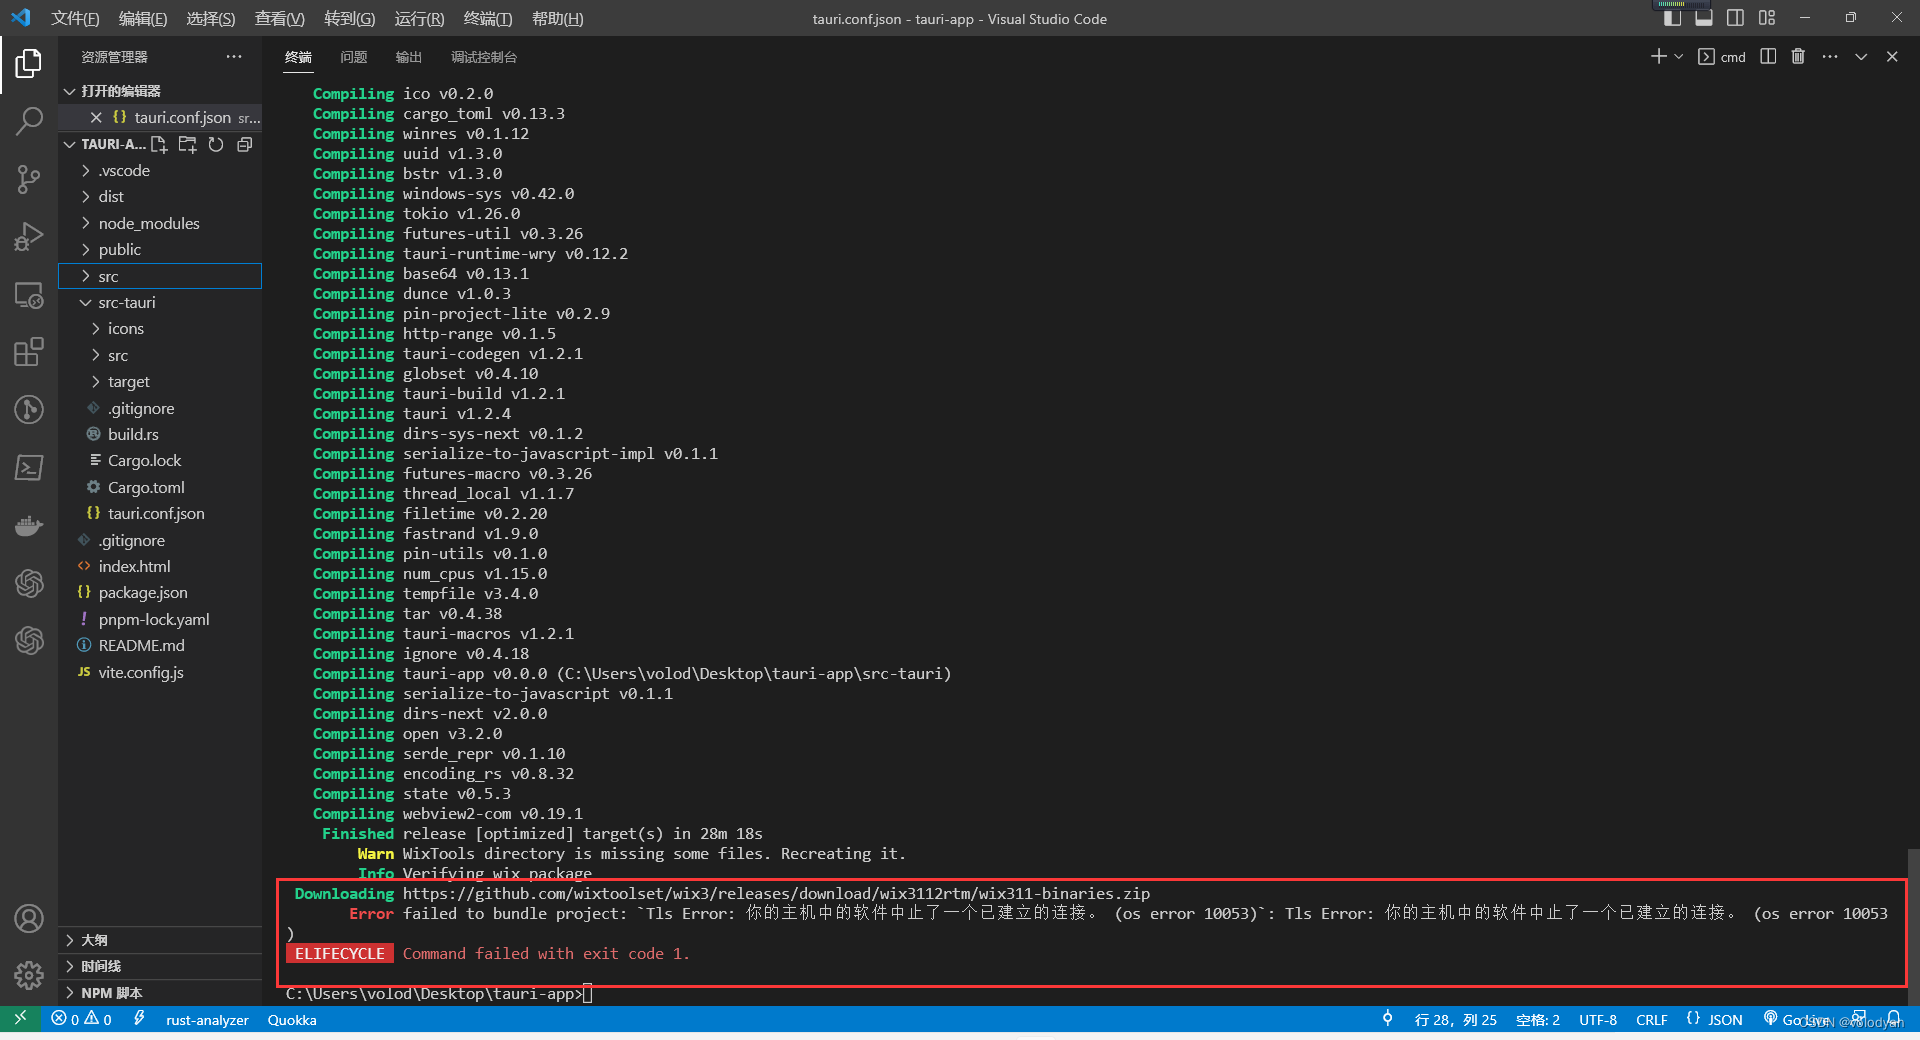Toggle panel visibility in title bar
1920x1040 pixels.
click(1704, 18)
